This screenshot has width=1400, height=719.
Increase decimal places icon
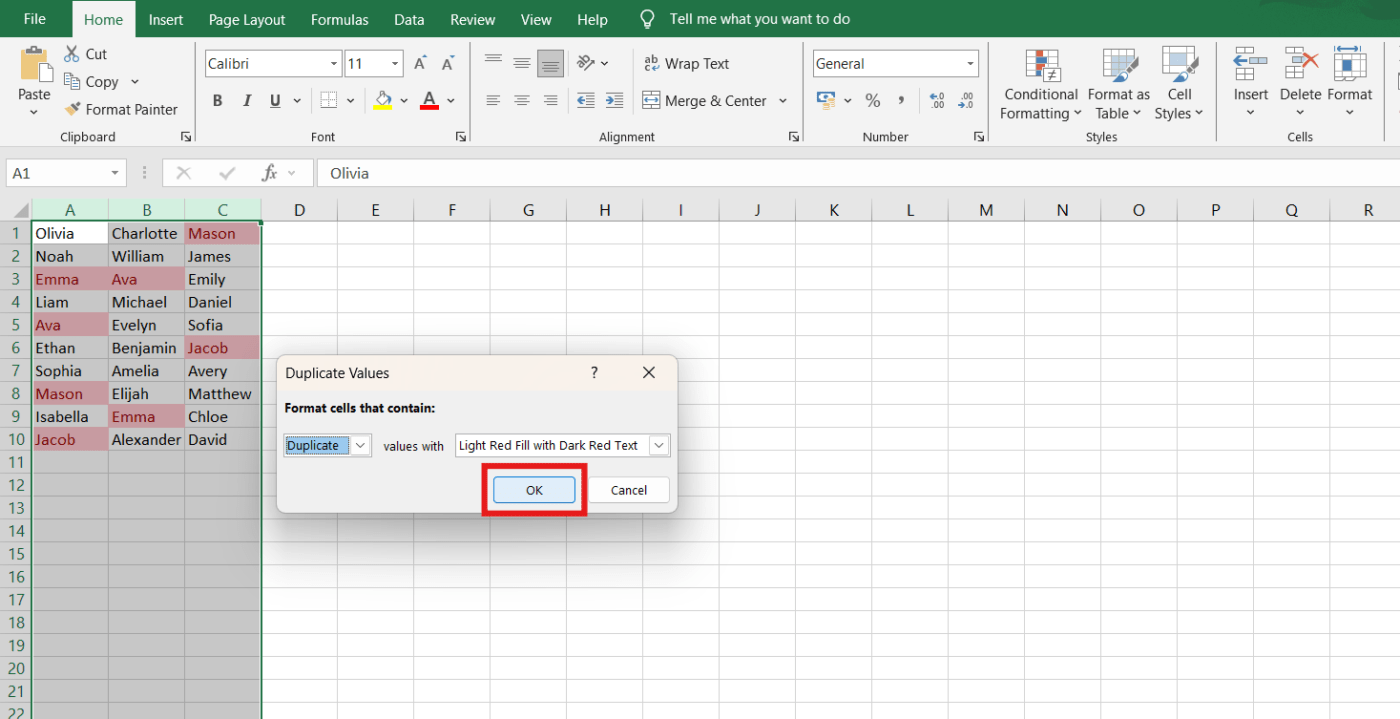tap(937, 101)
